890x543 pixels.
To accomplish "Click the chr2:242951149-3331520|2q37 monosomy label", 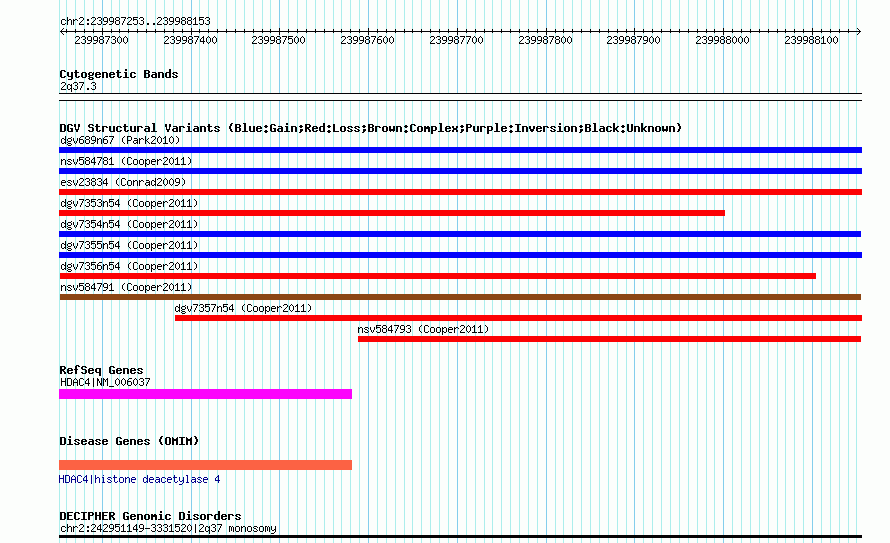I will click(168, 528).
